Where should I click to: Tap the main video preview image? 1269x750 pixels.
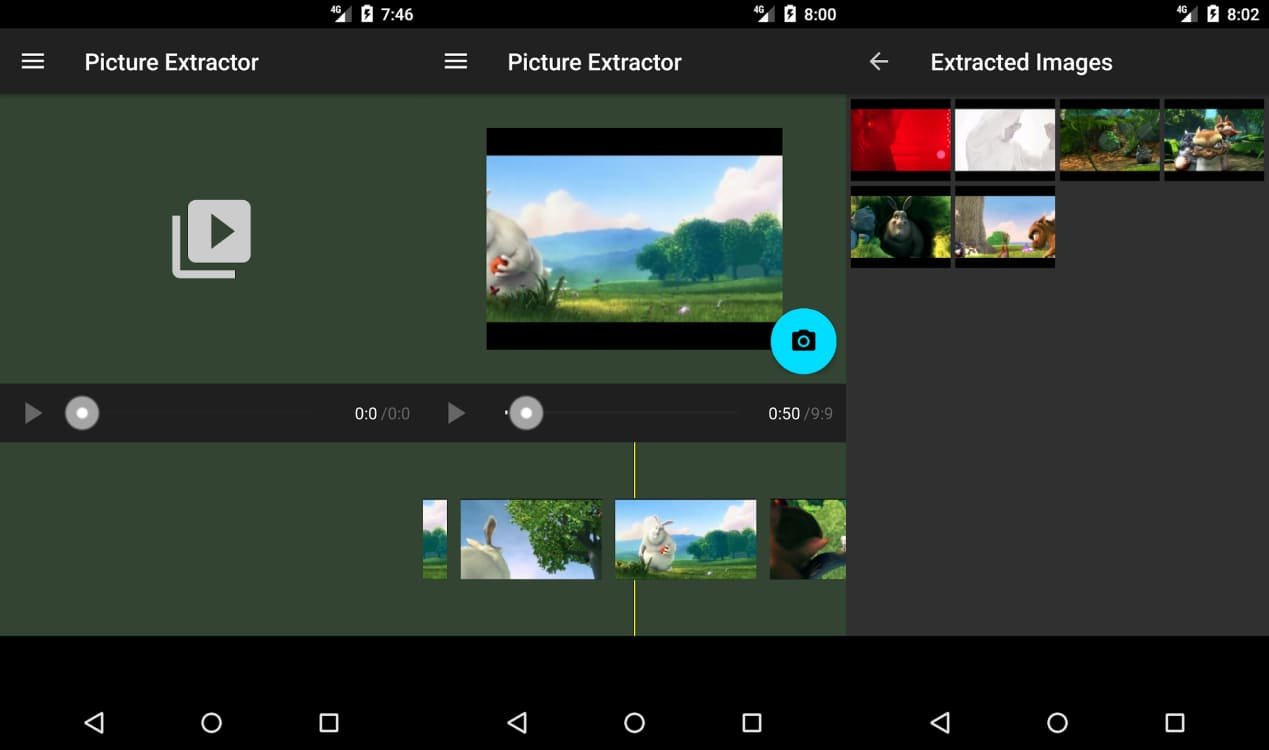634,238
